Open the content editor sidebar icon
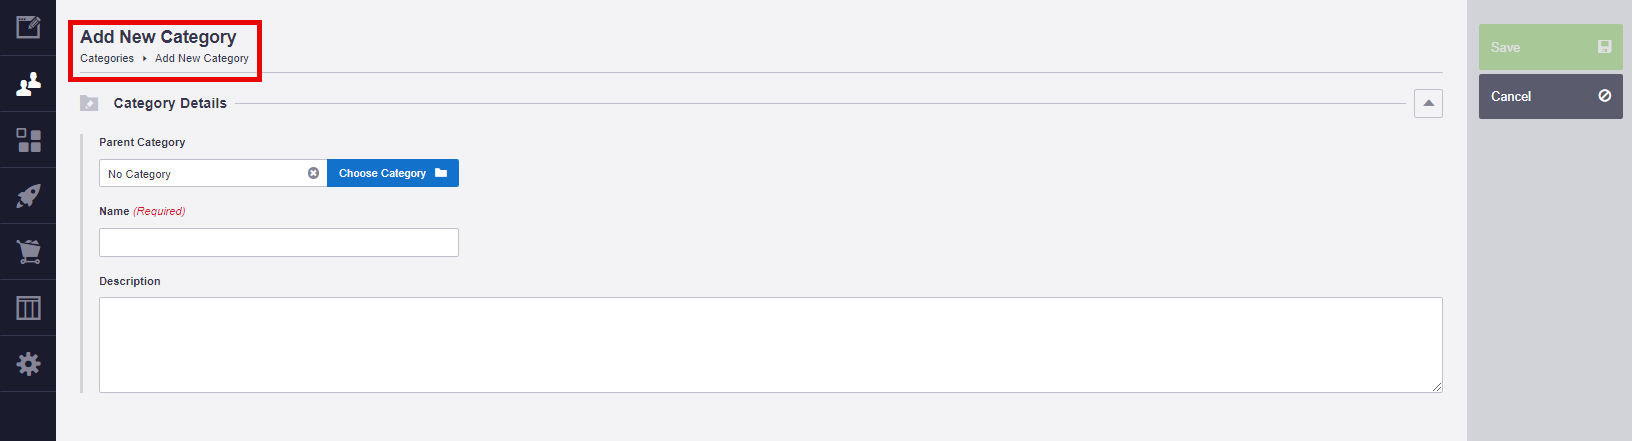The width and height of the screenshot is (1632, 441). pos(28,27)
